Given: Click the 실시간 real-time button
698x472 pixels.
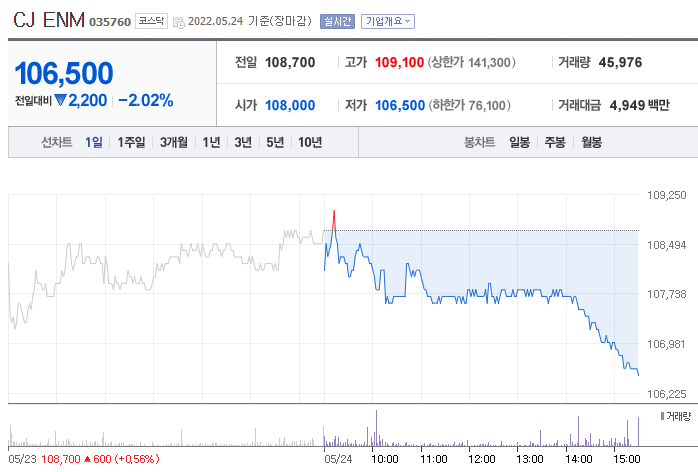Looking at the screenshot, I should click(x=337, y=21).
